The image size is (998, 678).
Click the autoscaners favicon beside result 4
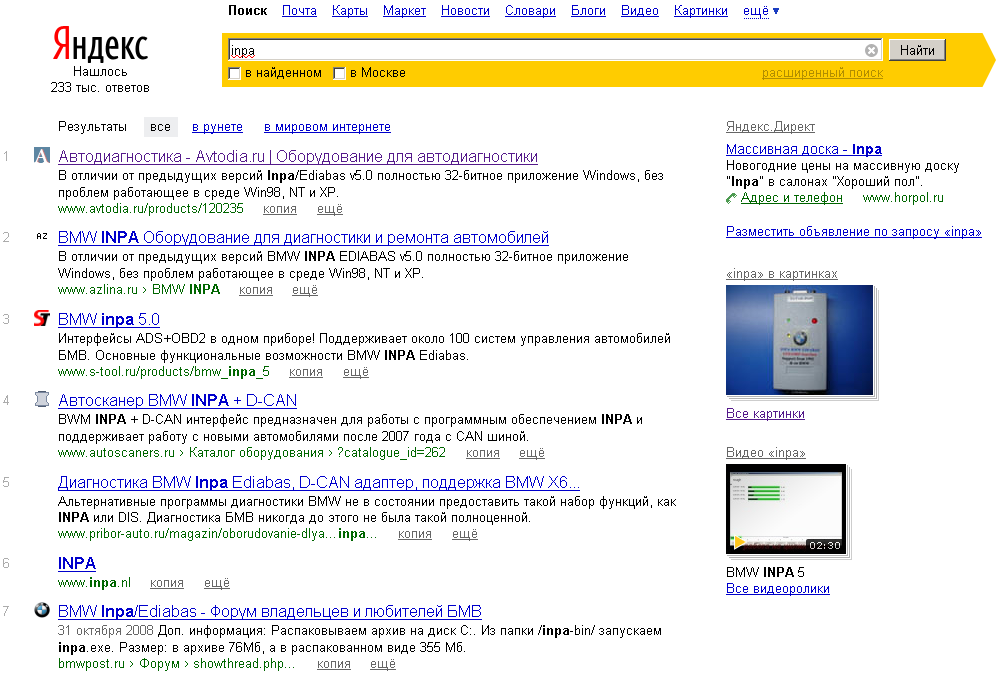point(41,399)
